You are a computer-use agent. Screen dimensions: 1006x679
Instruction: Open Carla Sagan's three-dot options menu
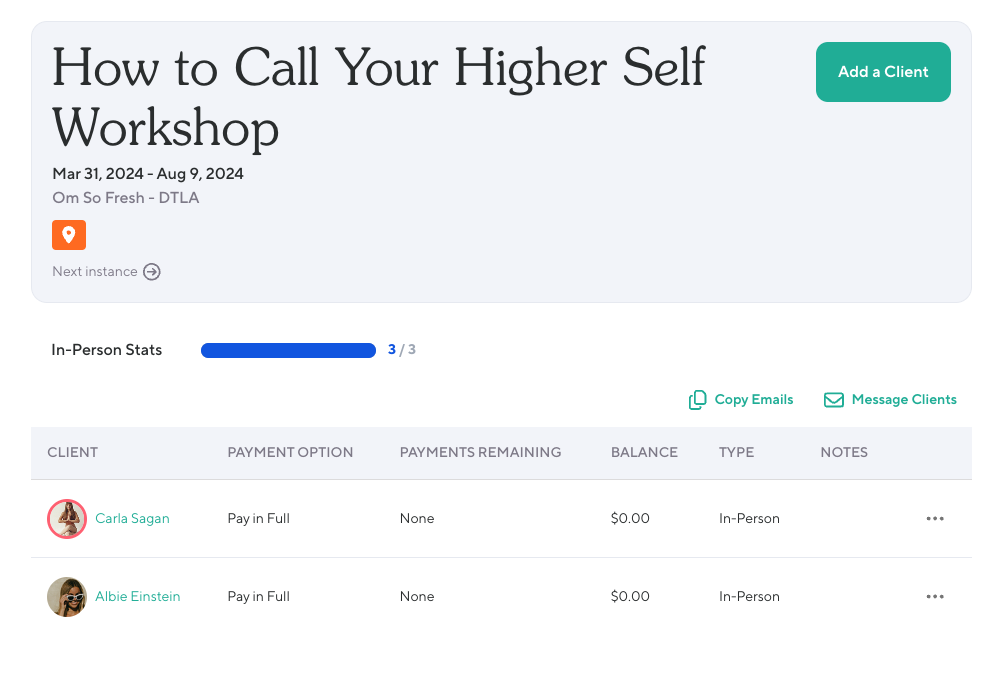935,519
